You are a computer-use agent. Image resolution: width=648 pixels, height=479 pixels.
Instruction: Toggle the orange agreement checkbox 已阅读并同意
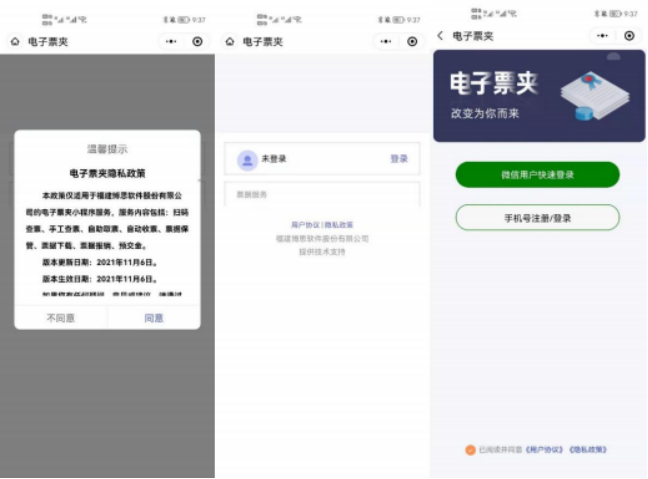(x=470, y=450)
